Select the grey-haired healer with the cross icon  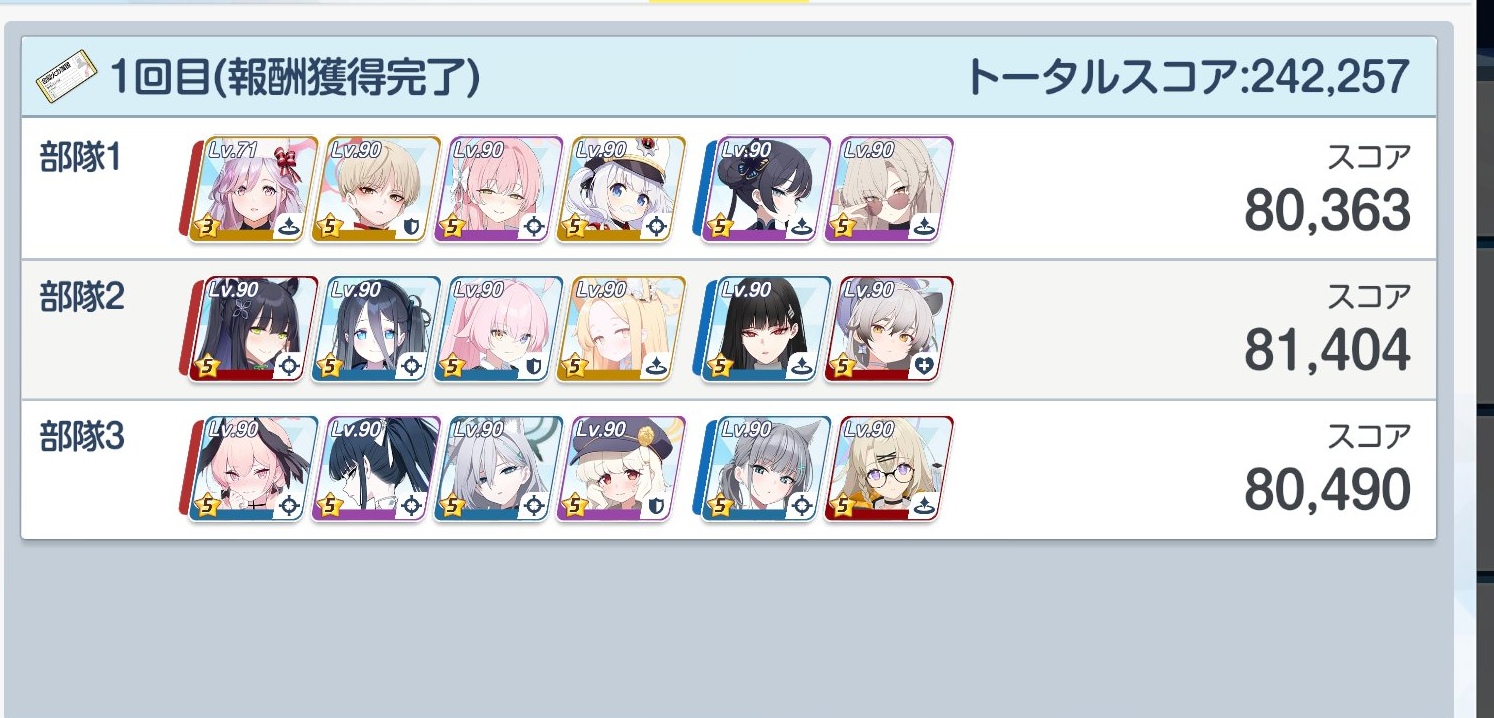pos(888,330)
